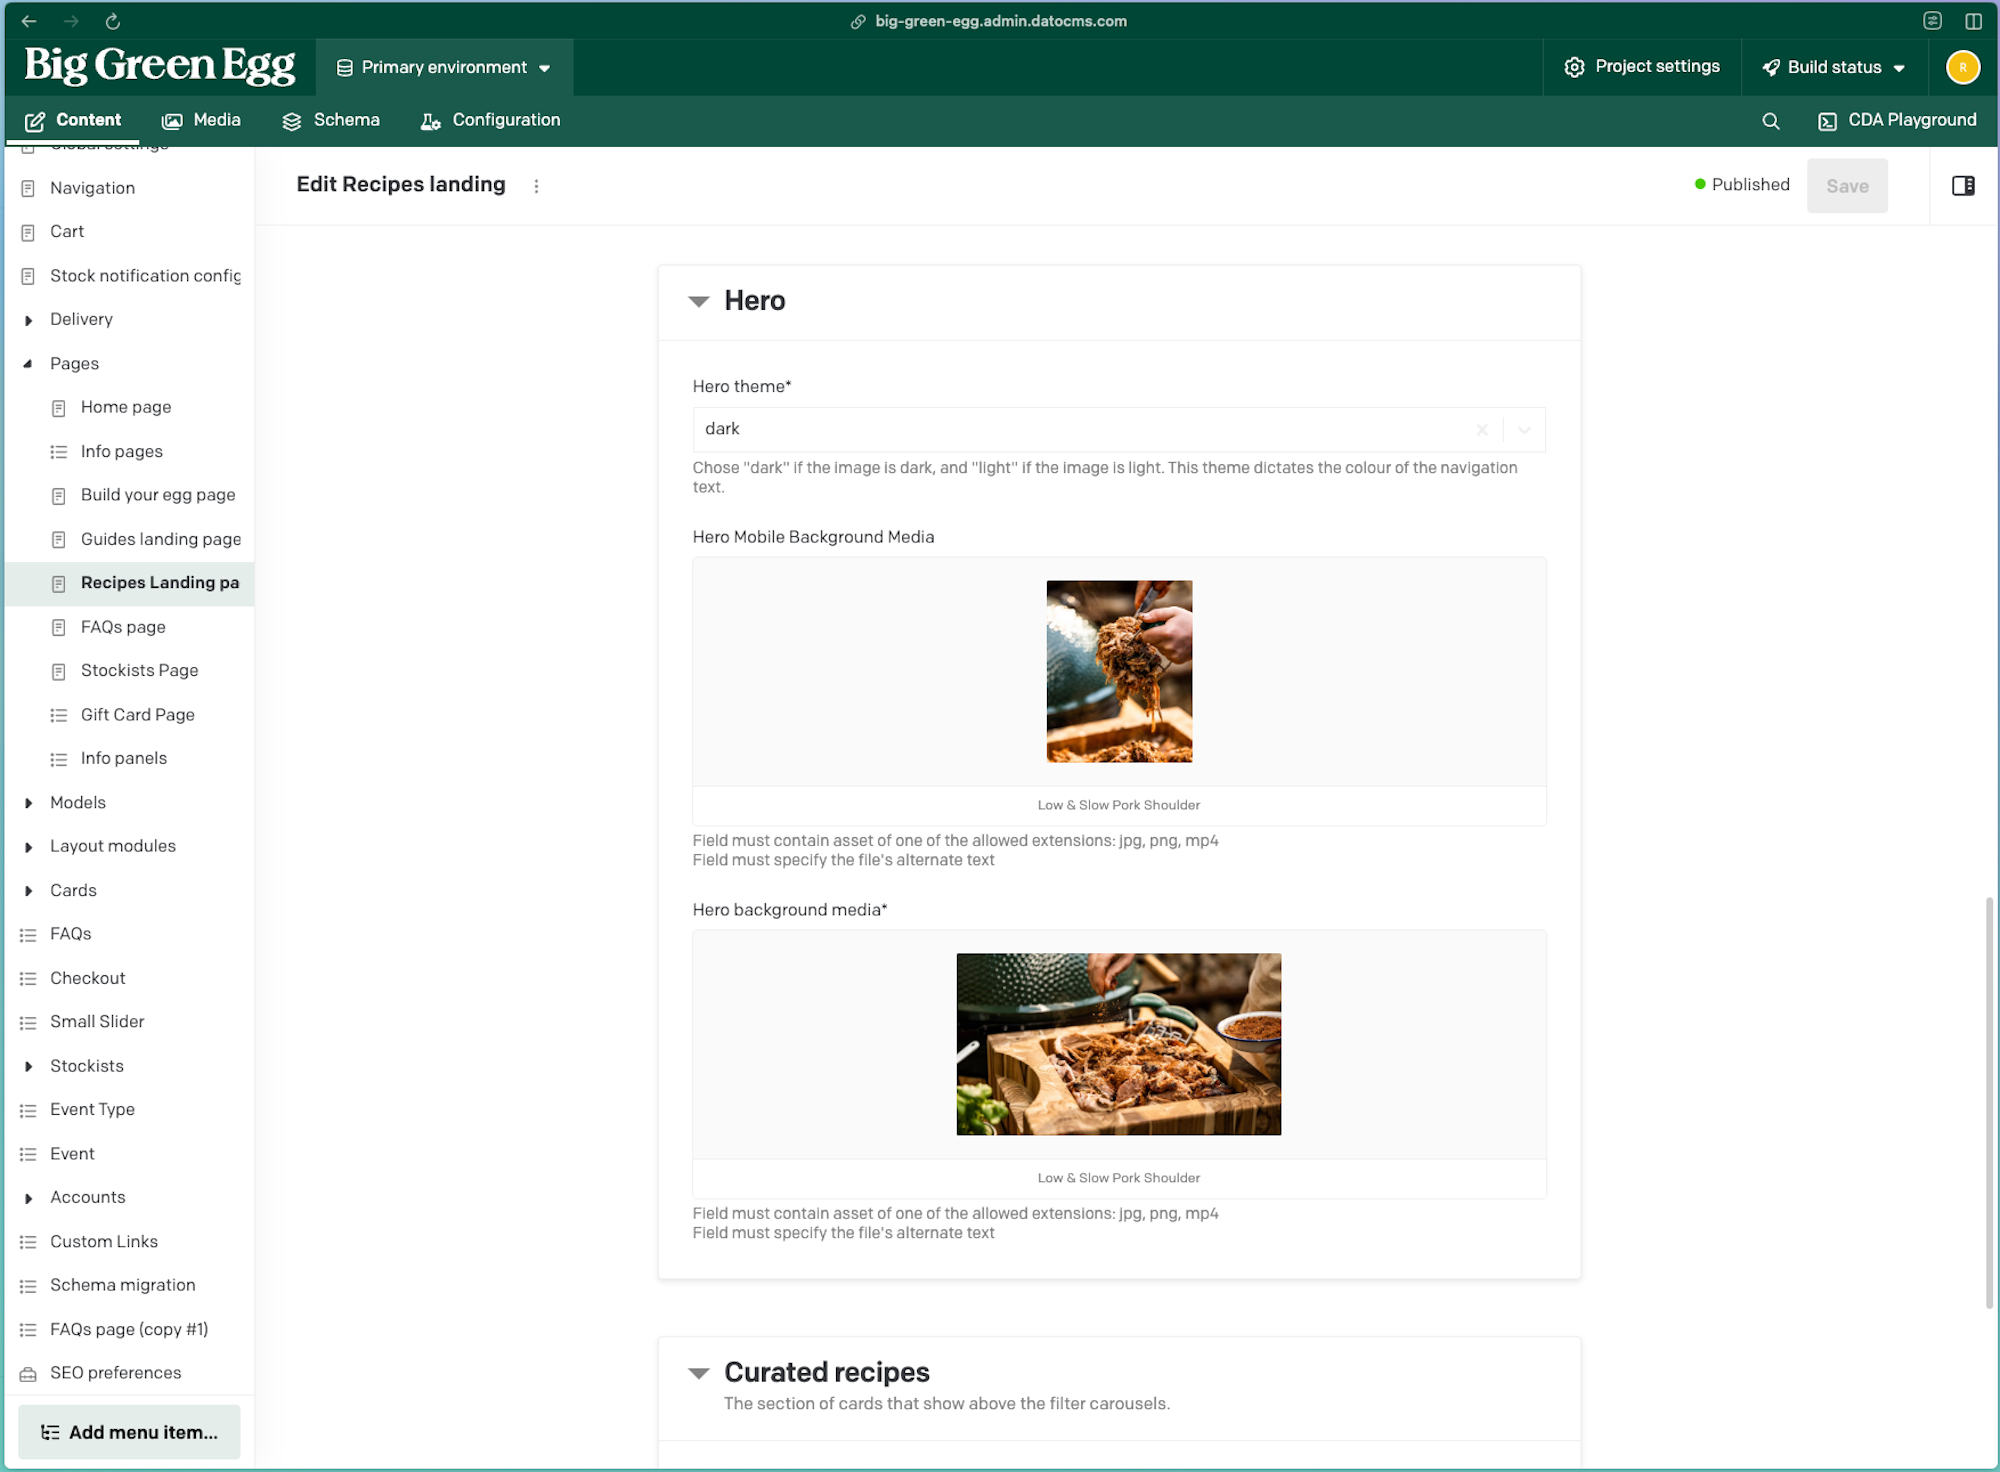Open the Navigation menu item

[x=128, y=188]
